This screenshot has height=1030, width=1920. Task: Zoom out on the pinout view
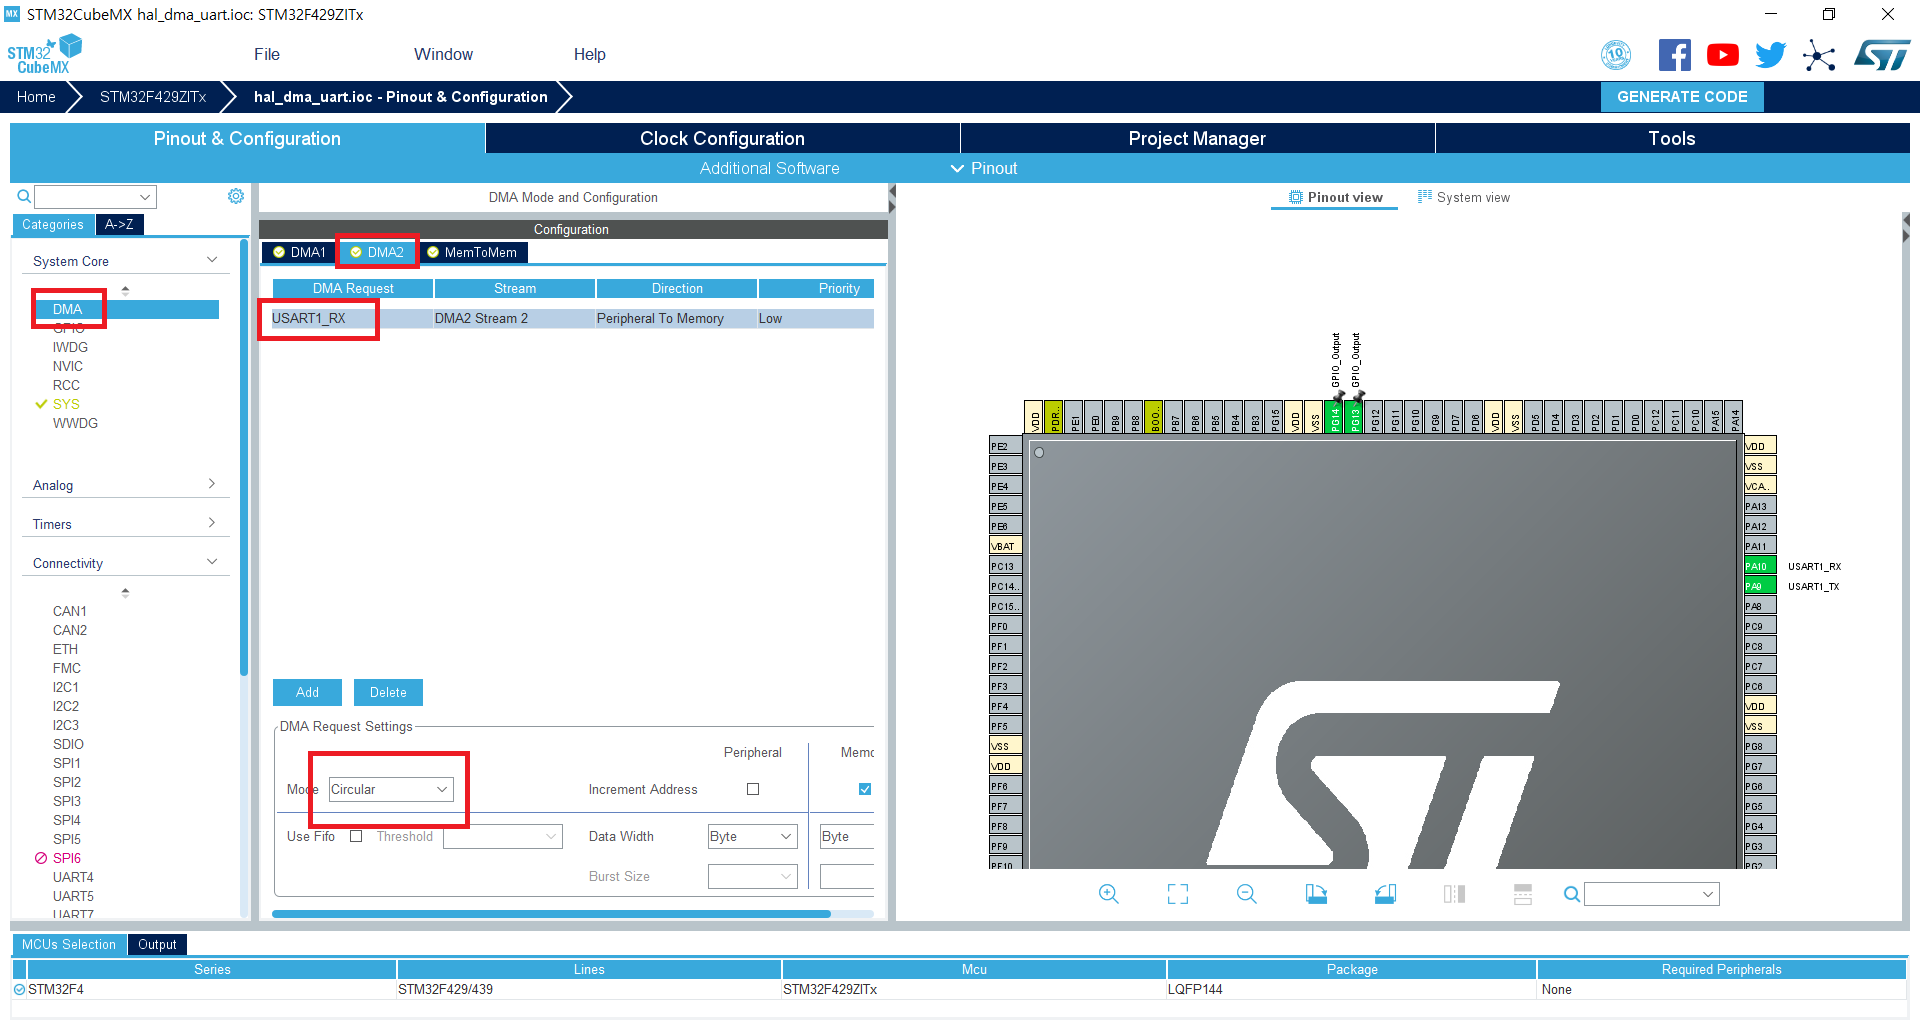(1246, 894)
